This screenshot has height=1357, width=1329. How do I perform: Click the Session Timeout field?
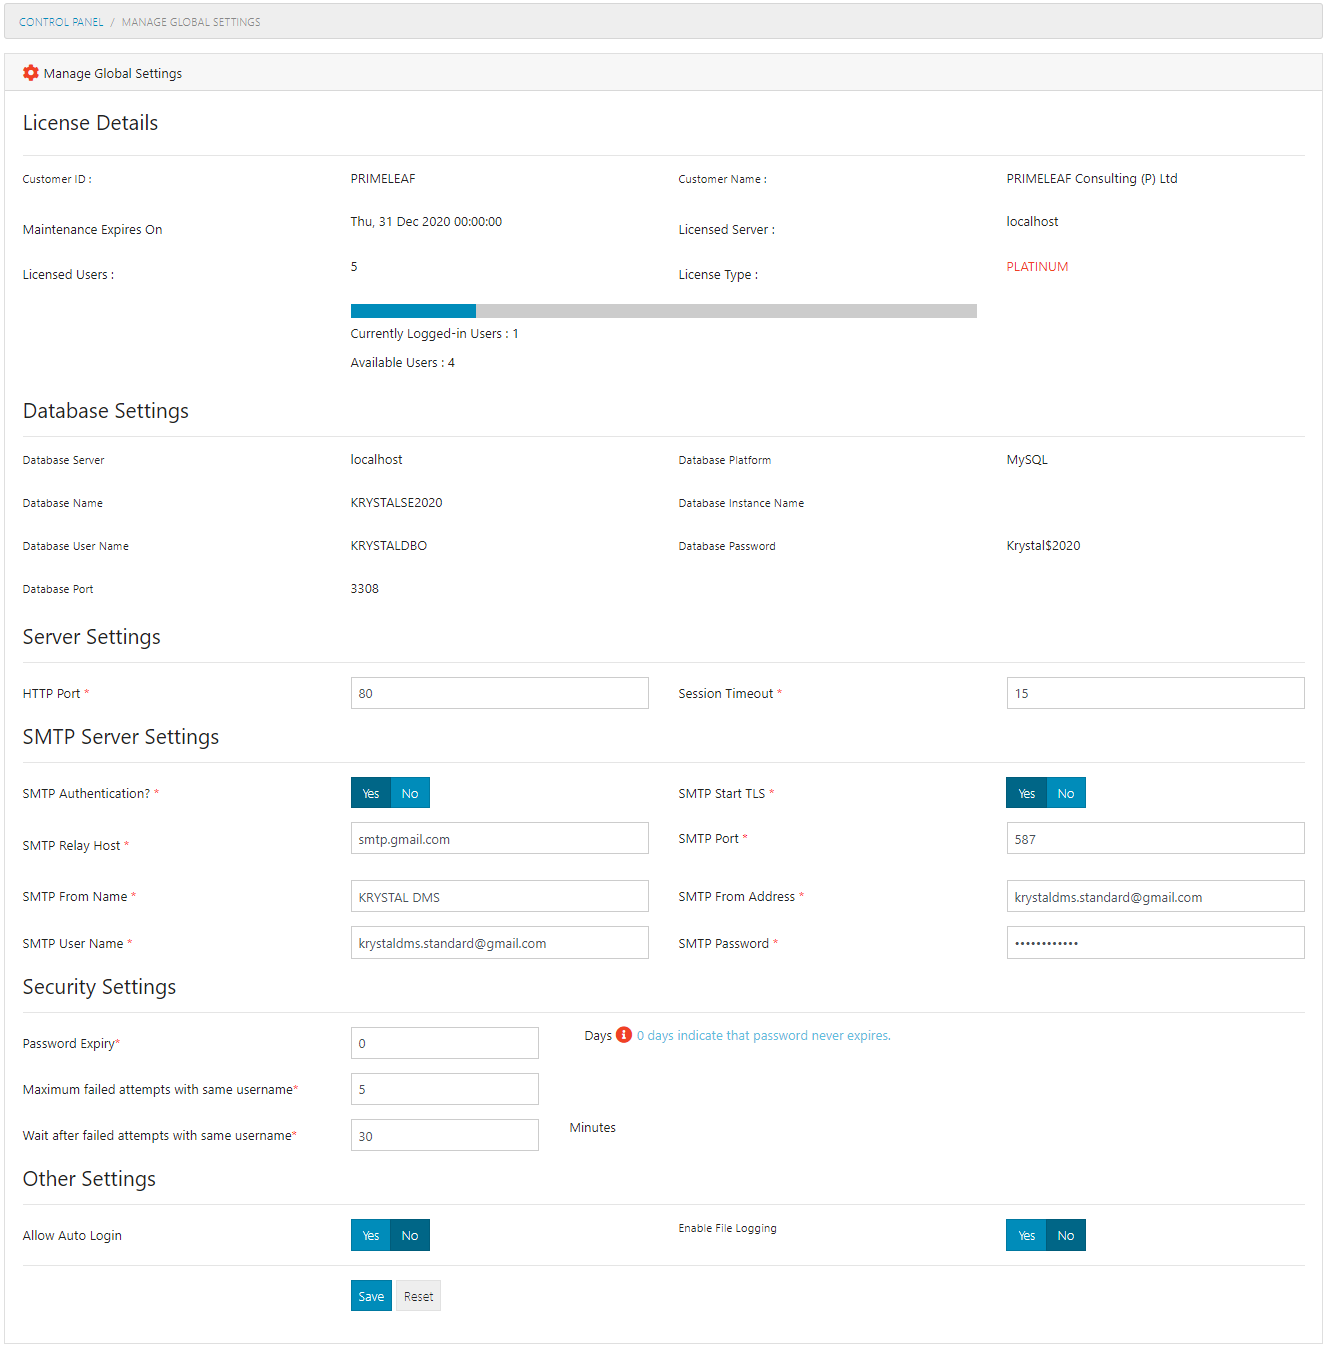1155,693
